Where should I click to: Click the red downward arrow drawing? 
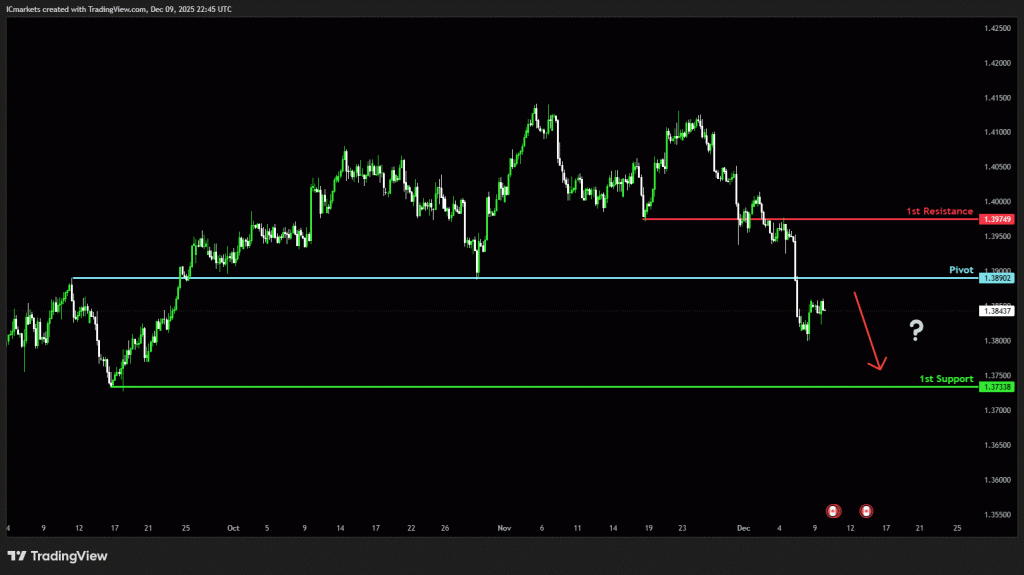[867, 331]
